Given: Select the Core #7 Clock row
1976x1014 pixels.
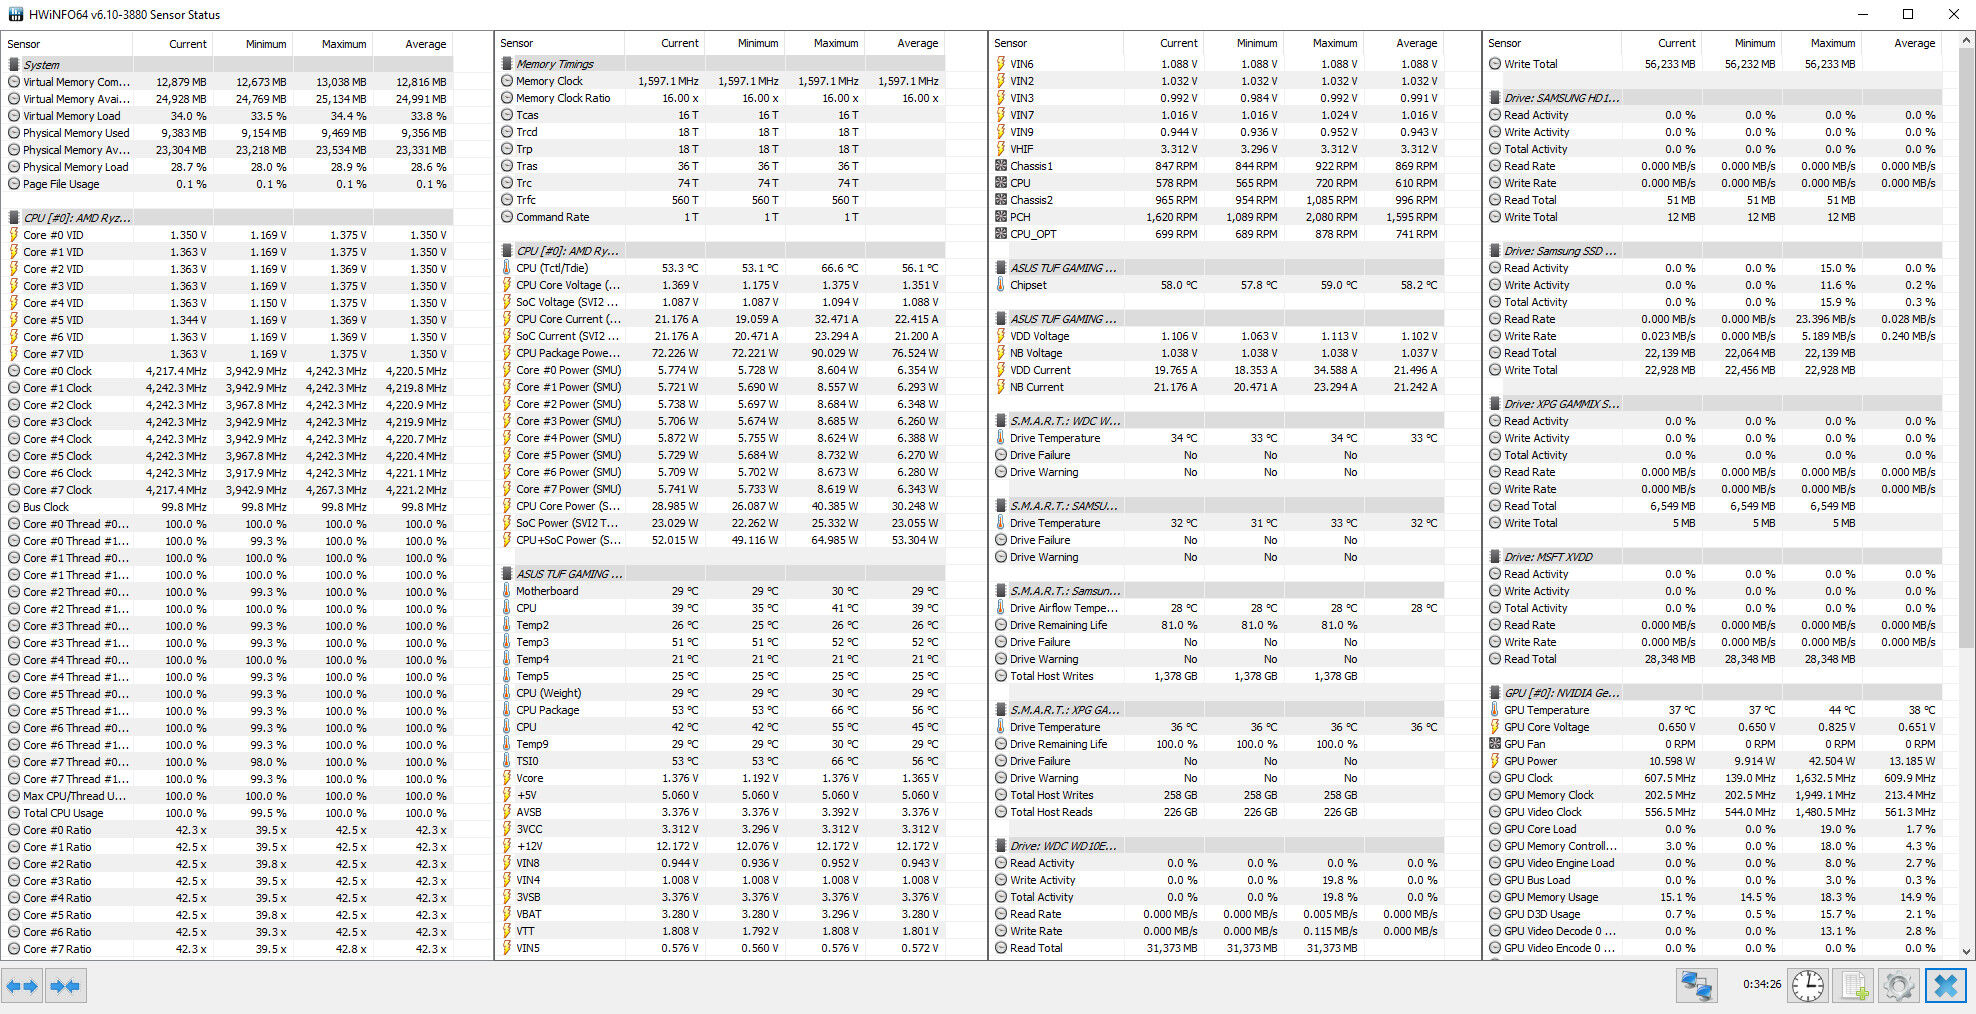Looking at the screenshot, I should [227, 490].
